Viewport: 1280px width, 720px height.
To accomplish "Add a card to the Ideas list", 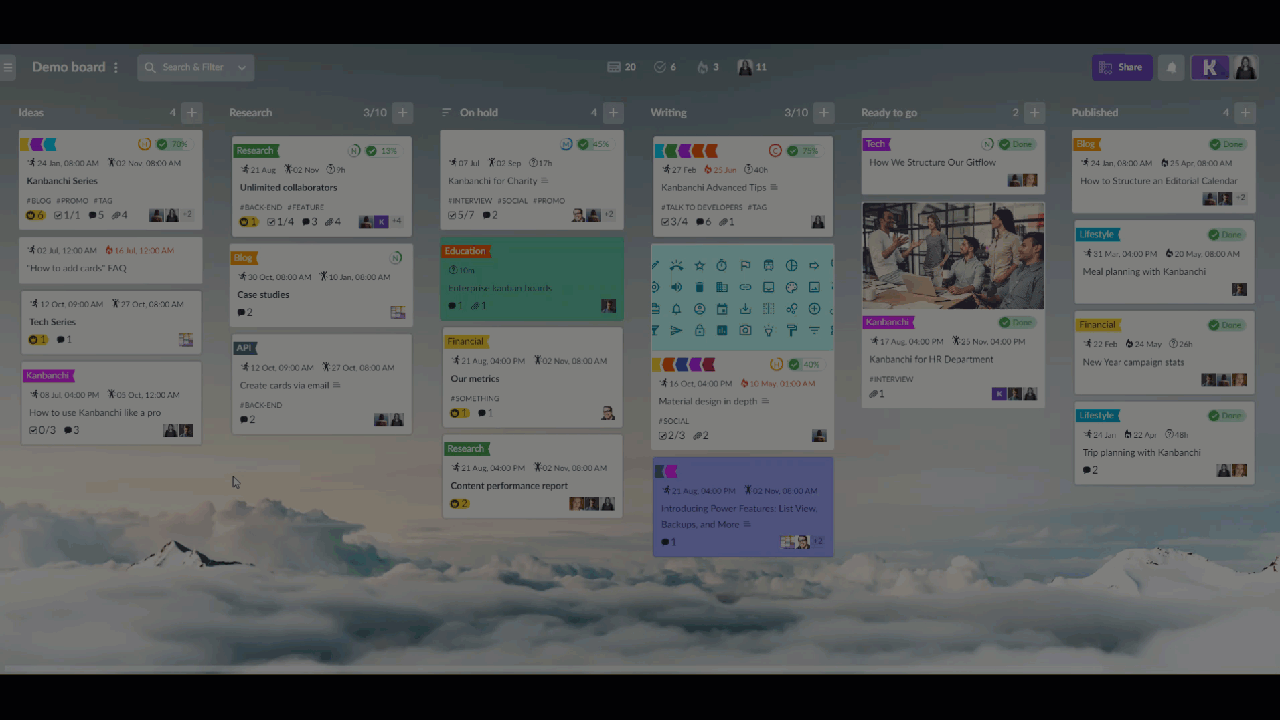I will [192, 113].
